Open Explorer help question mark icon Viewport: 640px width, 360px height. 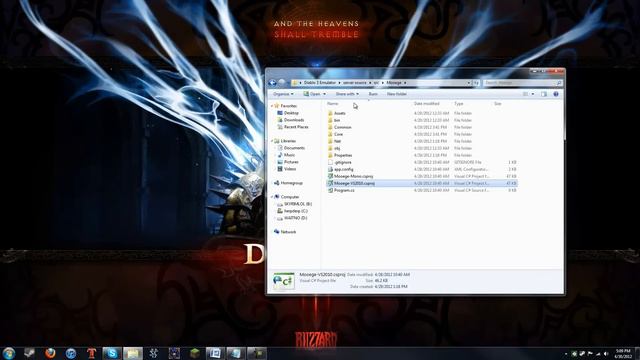click(x=556, y=94)
